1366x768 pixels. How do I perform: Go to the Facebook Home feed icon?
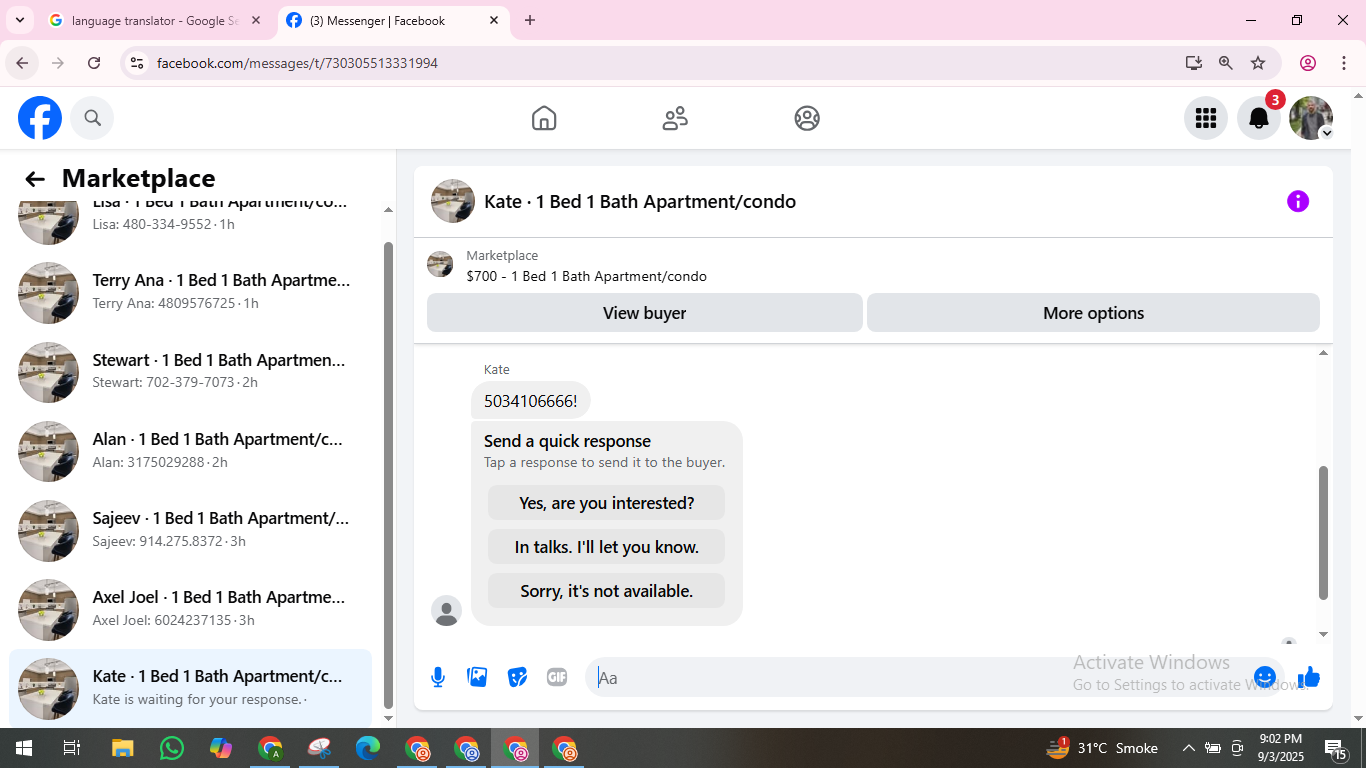pyautogui.click(x=544, y=118)
